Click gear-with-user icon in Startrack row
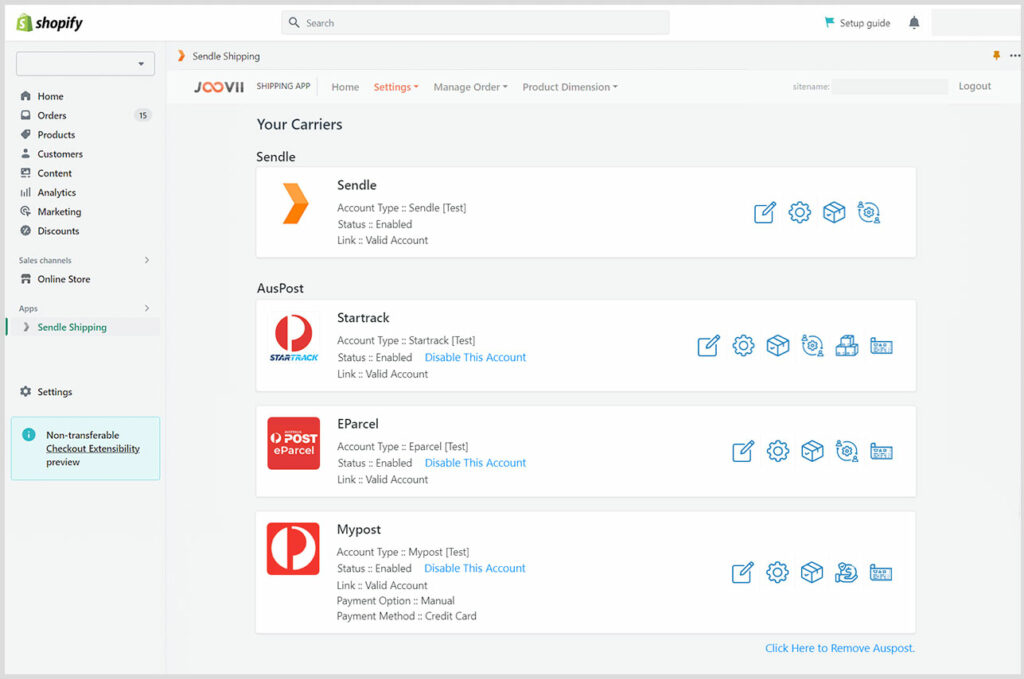1024x679 pixels. click(x=812, y=345)
